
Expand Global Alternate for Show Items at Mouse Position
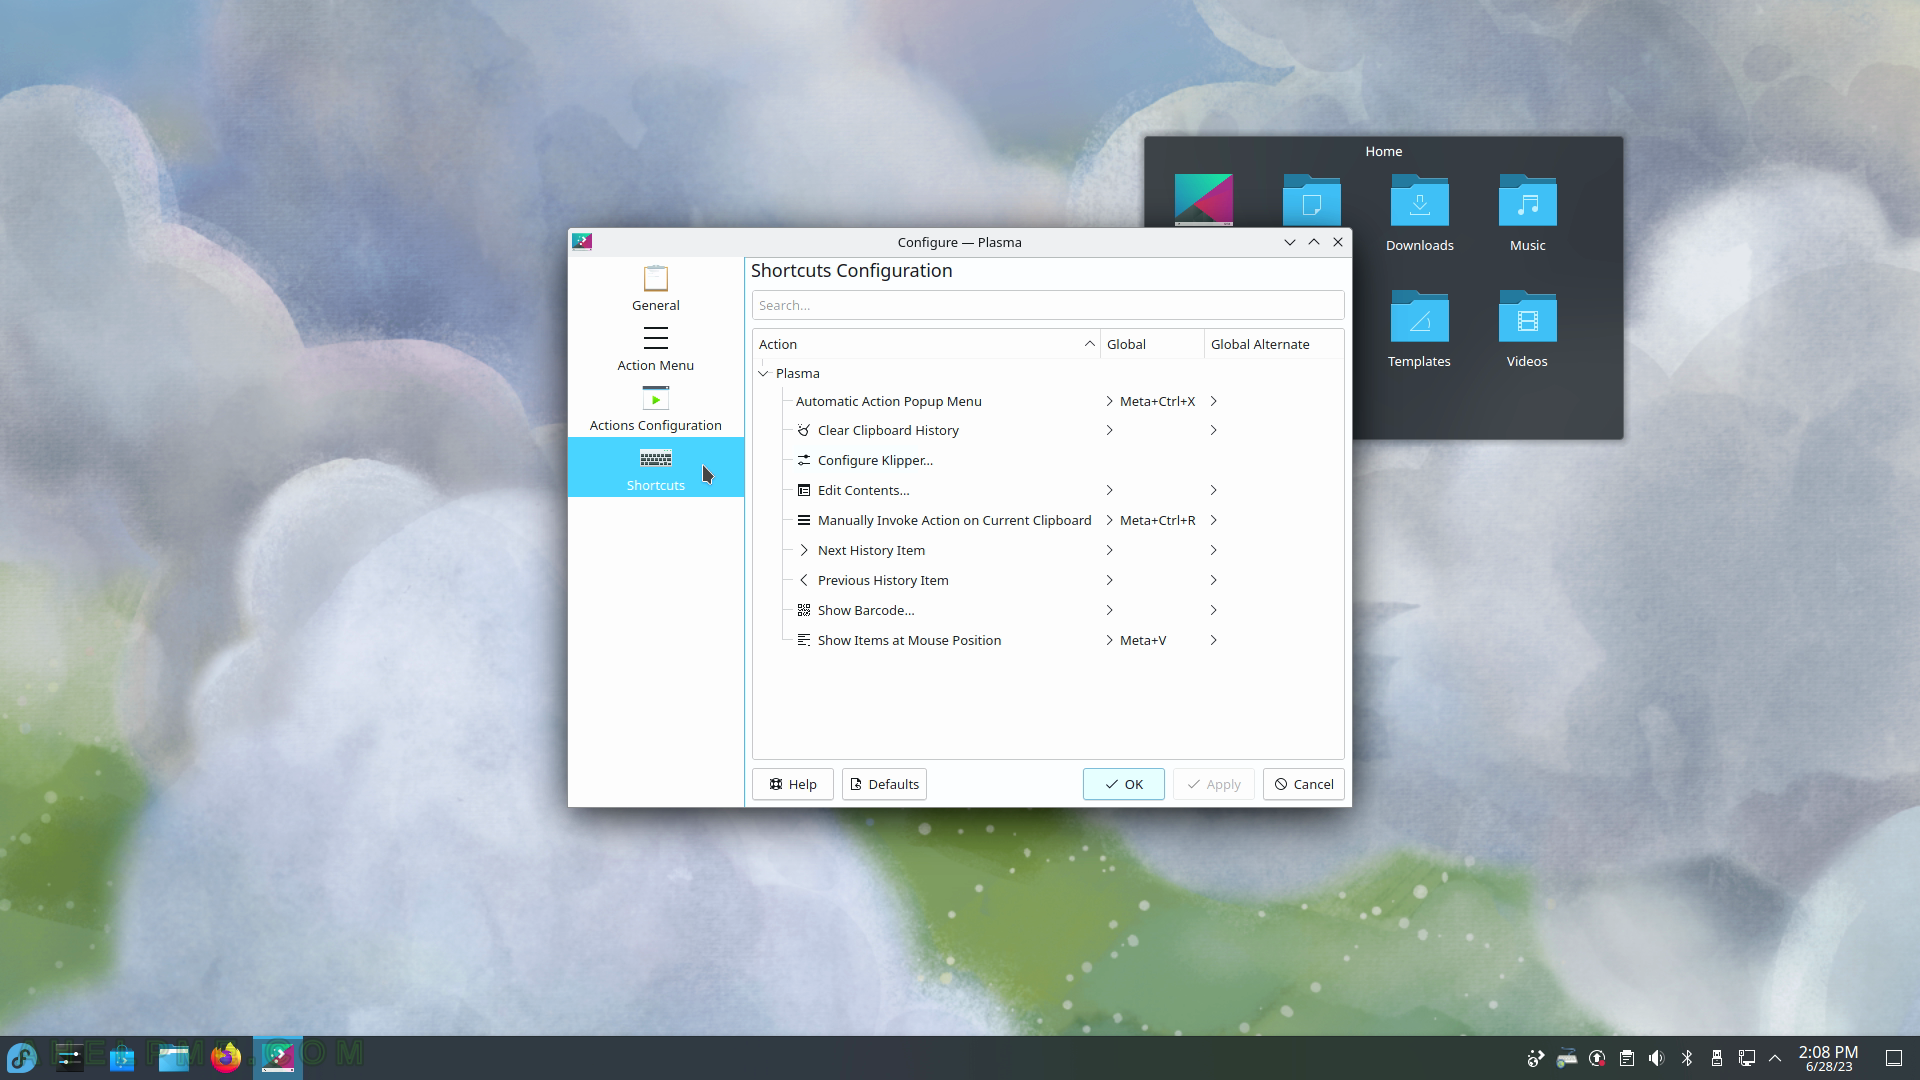(1213, 640)
